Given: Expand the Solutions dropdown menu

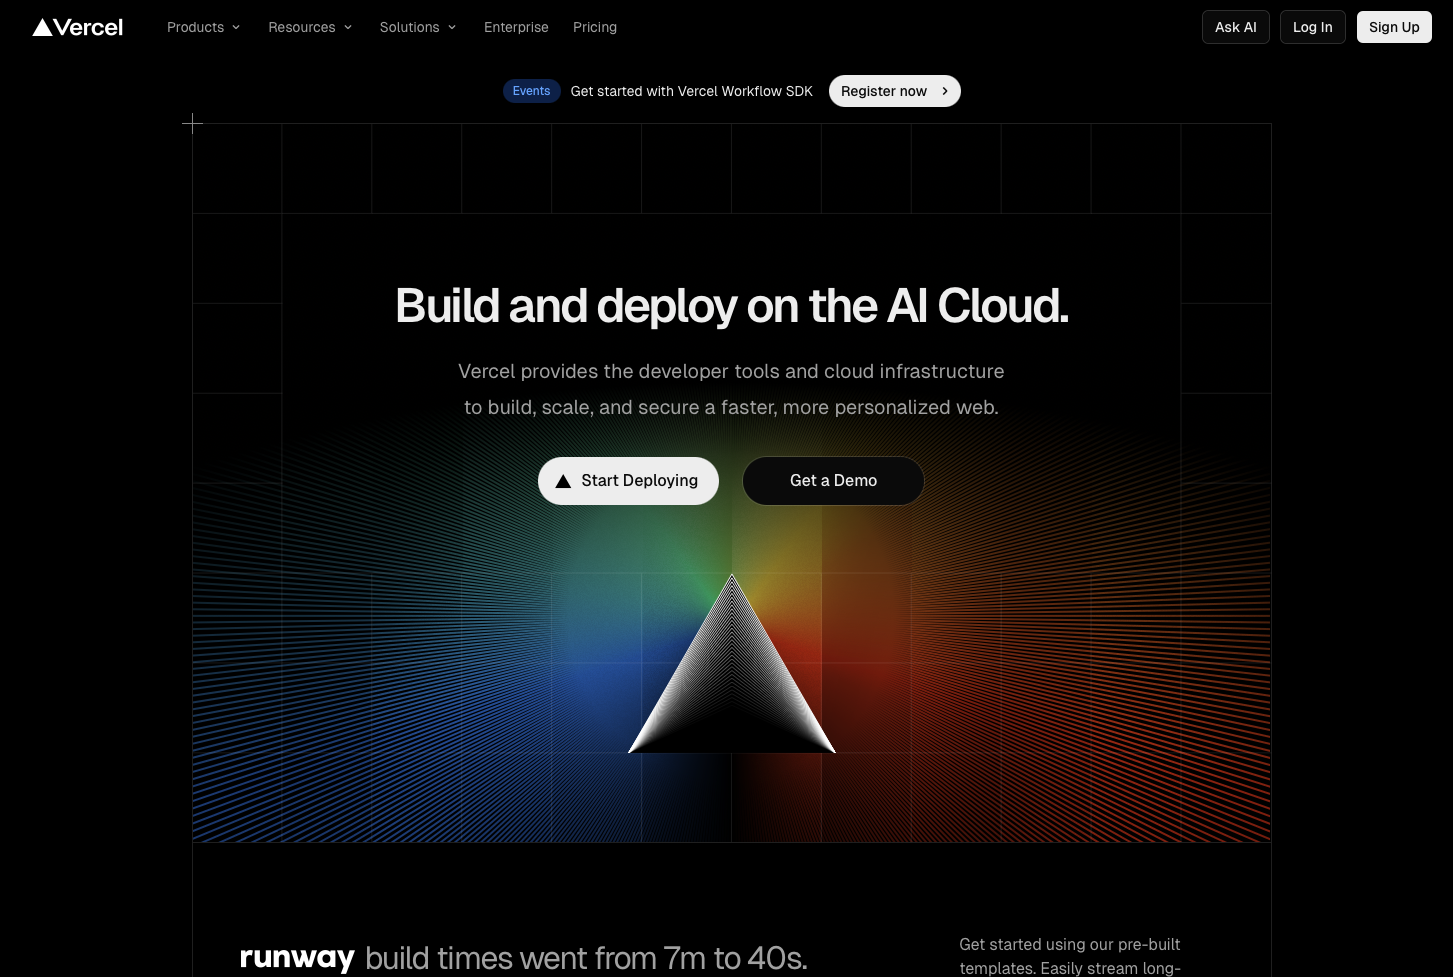Looking at the screenshot, I should pos(418,27).
